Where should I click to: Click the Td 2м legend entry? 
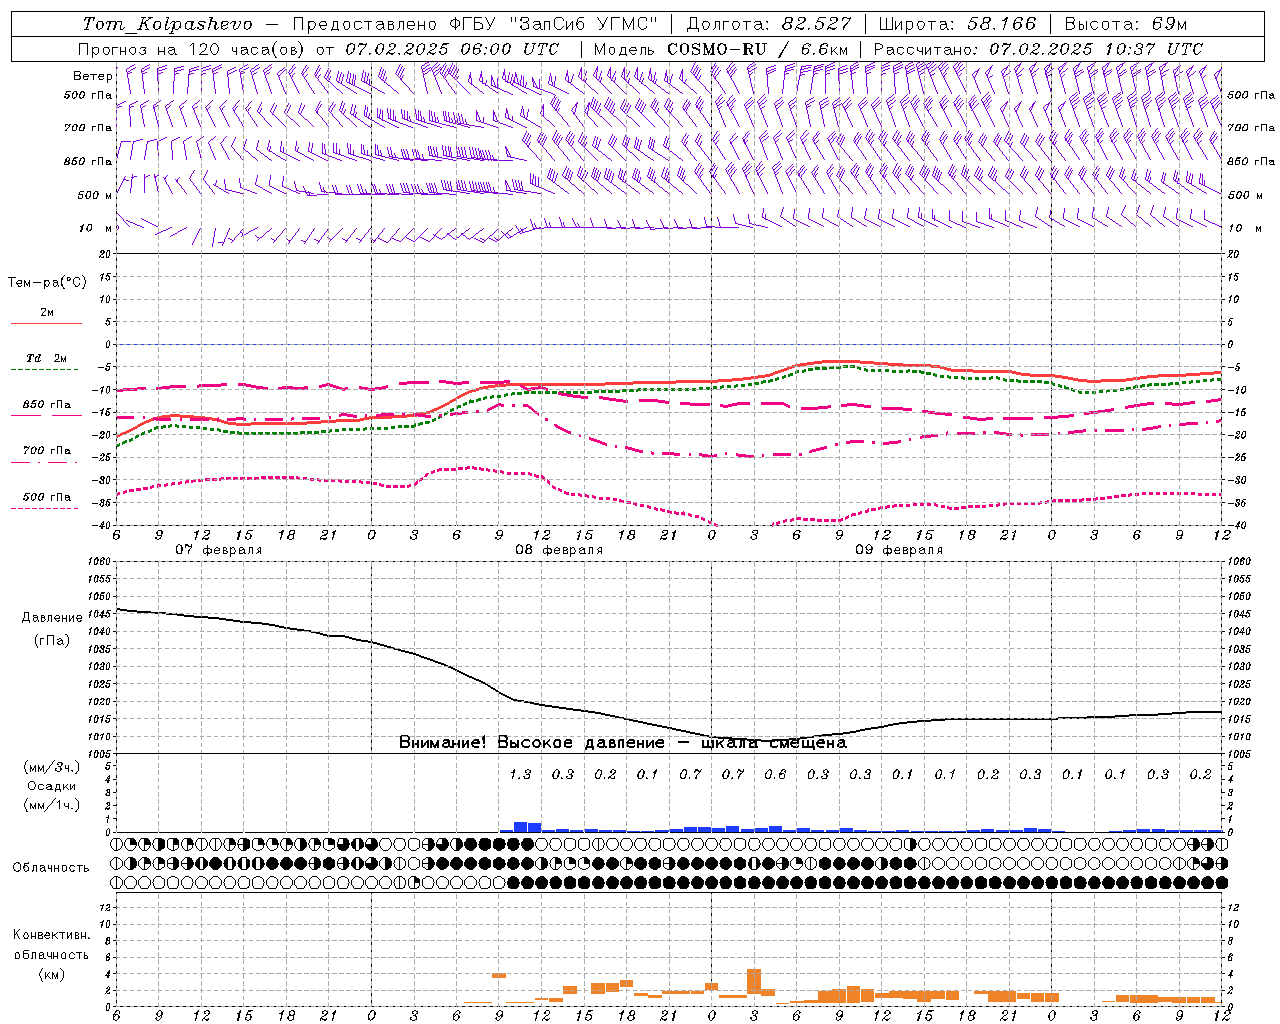(47, 358)
